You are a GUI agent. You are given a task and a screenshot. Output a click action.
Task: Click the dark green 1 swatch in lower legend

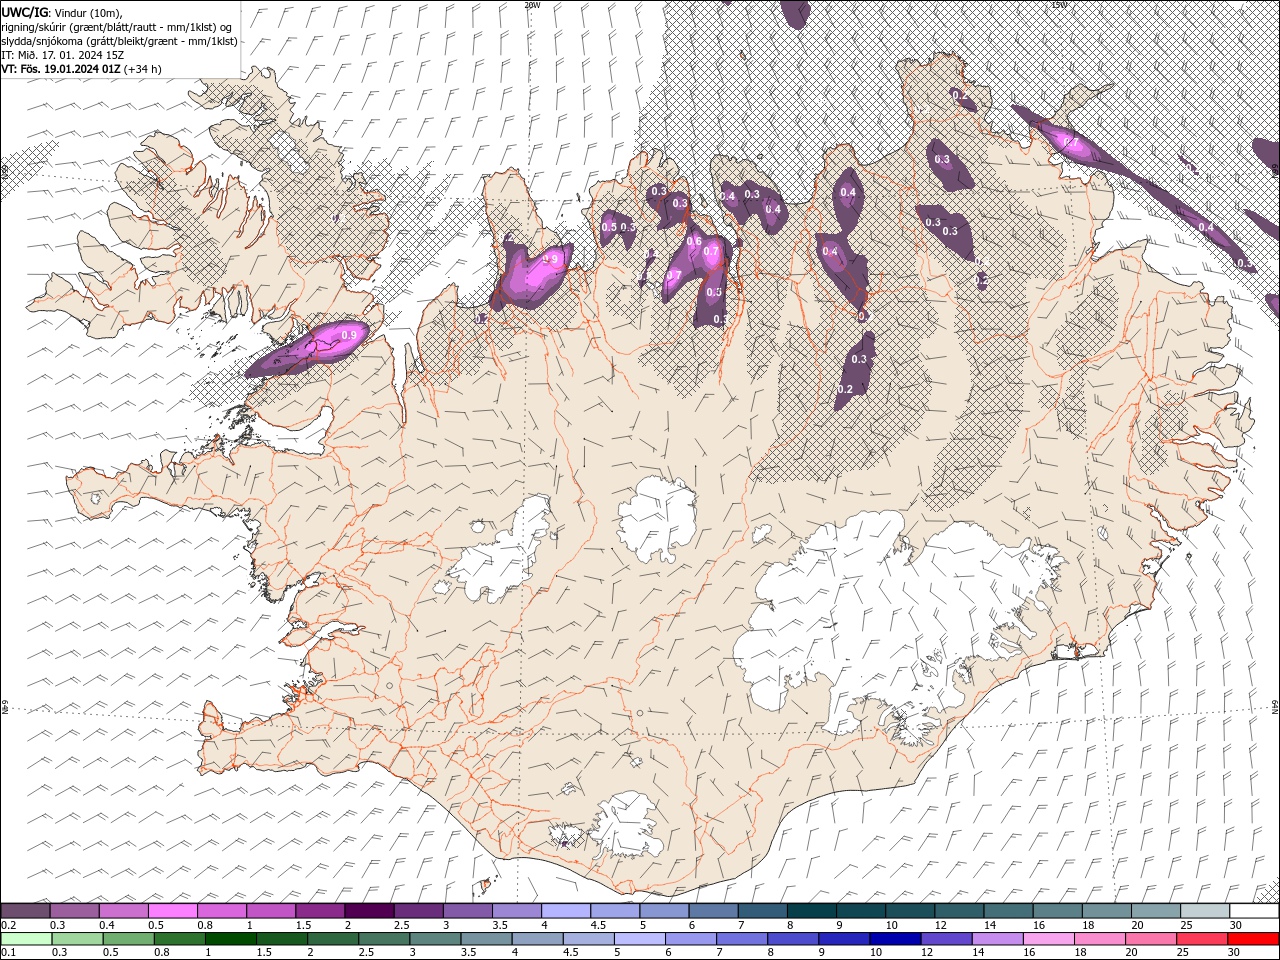click(x=230, y=939)
